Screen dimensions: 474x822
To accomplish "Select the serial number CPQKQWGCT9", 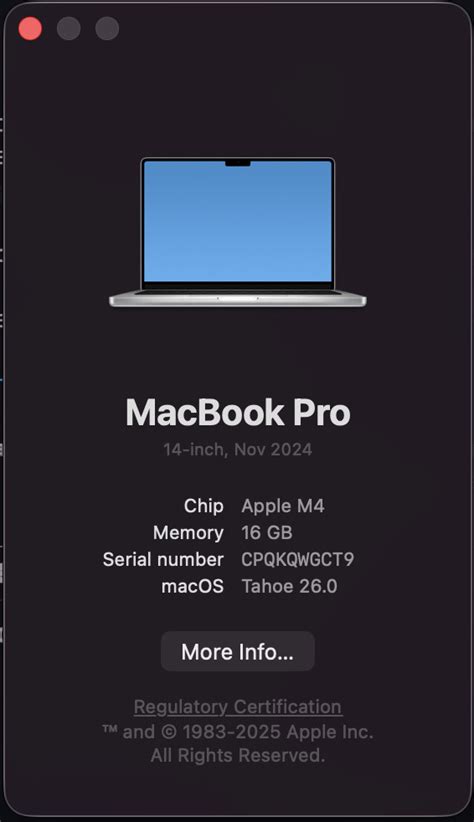I will point(297,559).
